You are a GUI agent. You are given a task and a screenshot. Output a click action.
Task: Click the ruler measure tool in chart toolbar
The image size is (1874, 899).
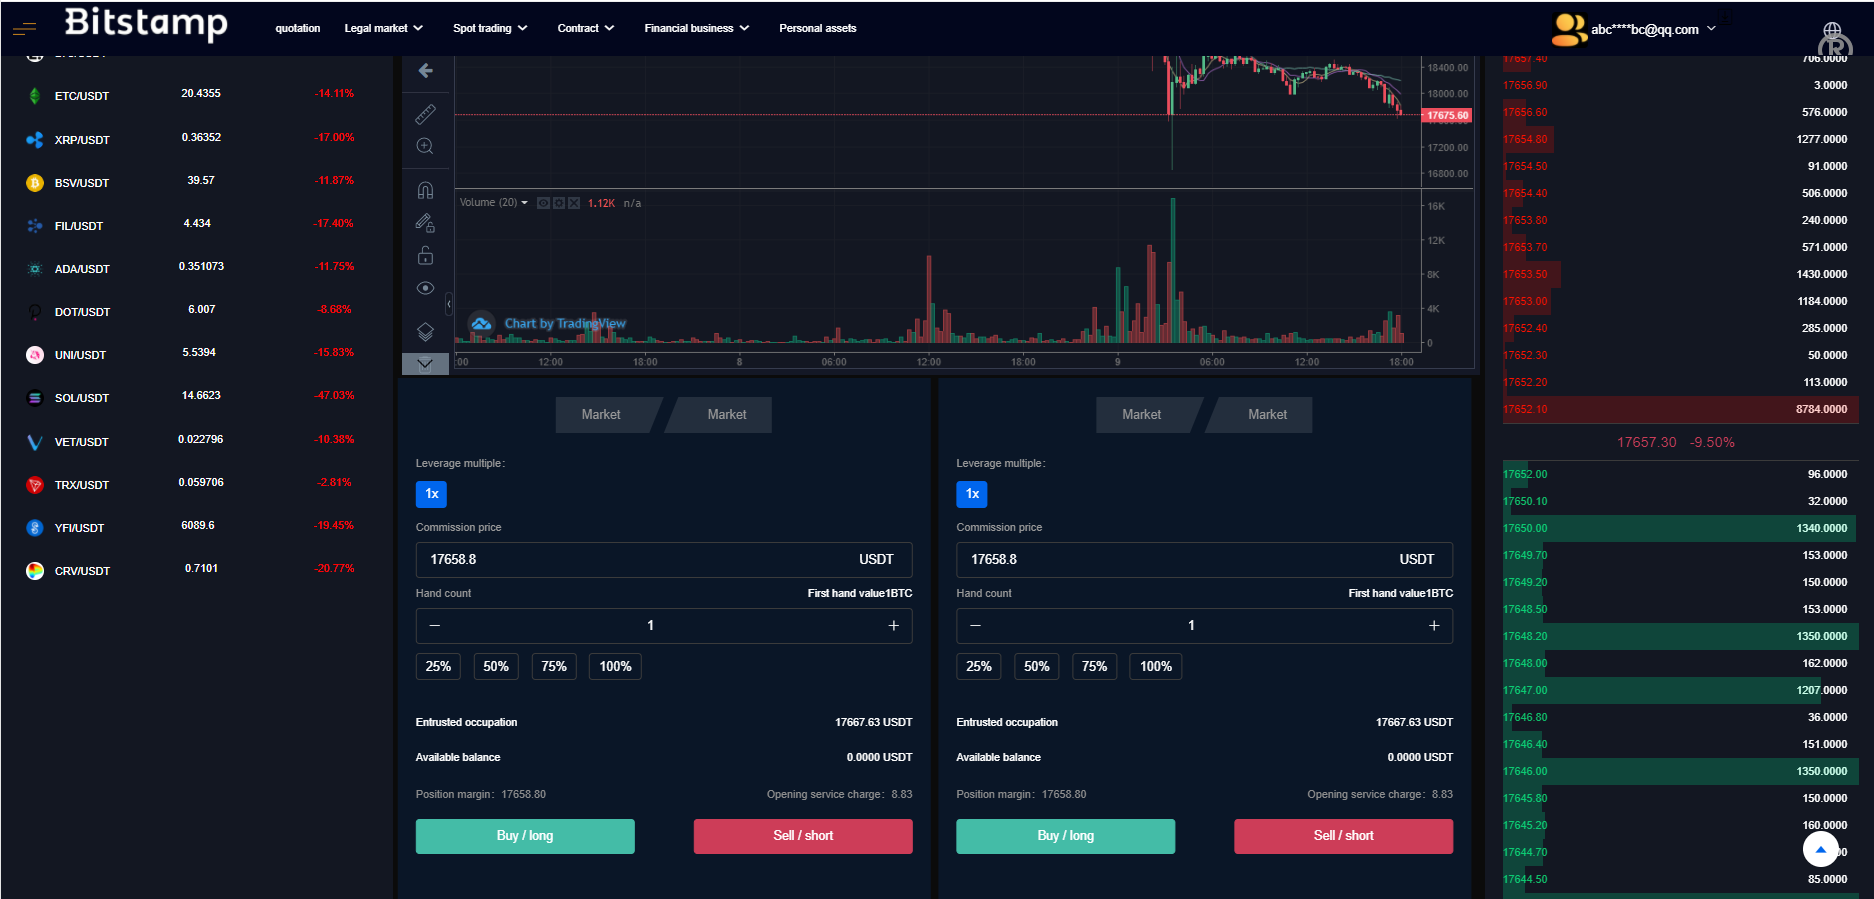coord(425,114)
